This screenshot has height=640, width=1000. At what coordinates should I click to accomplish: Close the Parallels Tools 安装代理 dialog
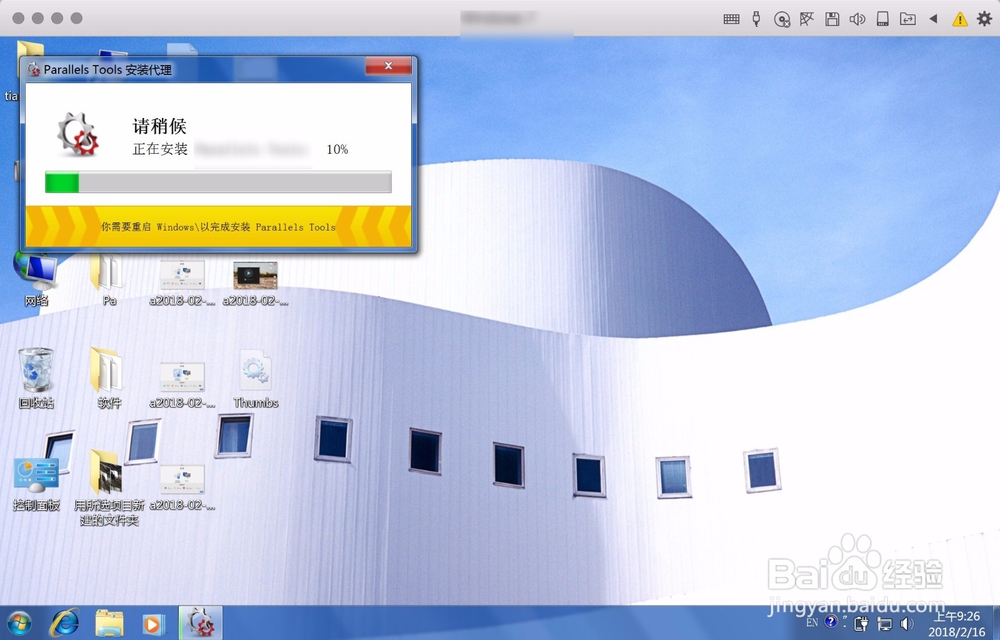click(x=388, y=66)
